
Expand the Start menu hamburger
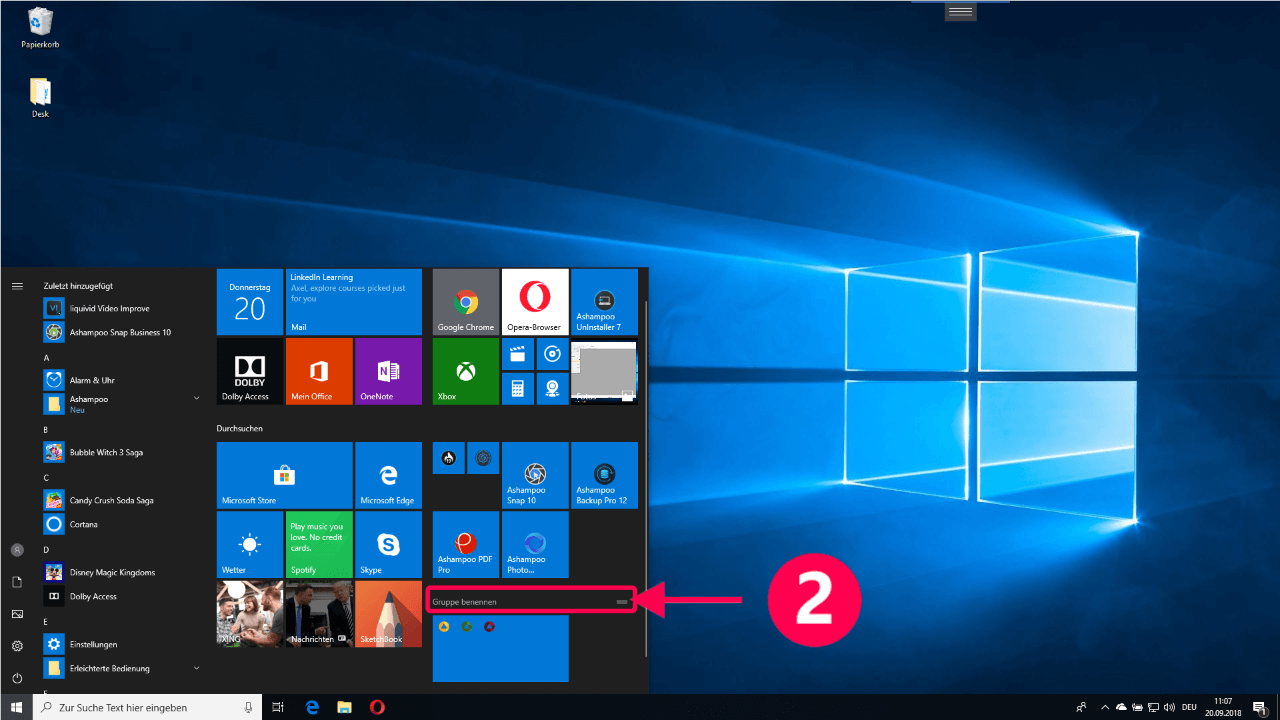tap(17, 286)
